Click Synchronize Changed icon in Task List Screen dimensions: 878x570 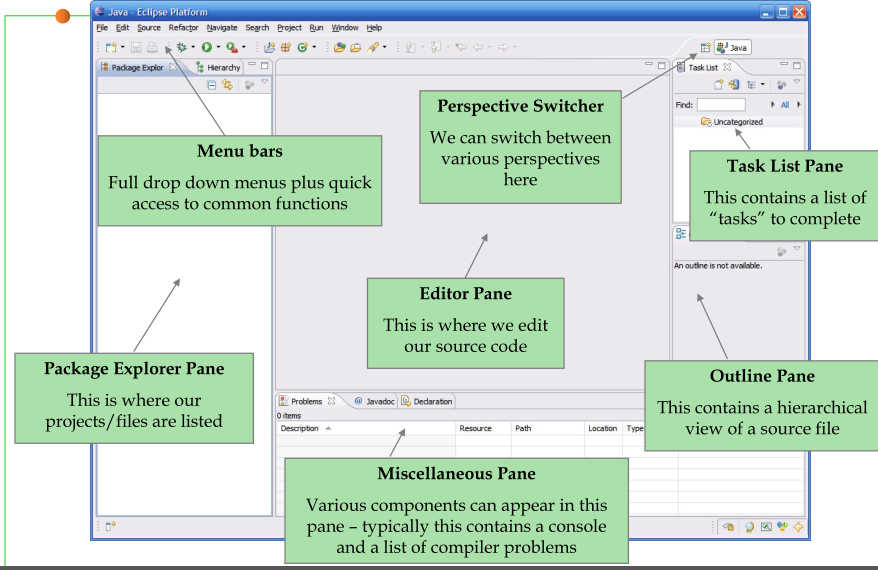pyautogui.click(x=734, y=85)
